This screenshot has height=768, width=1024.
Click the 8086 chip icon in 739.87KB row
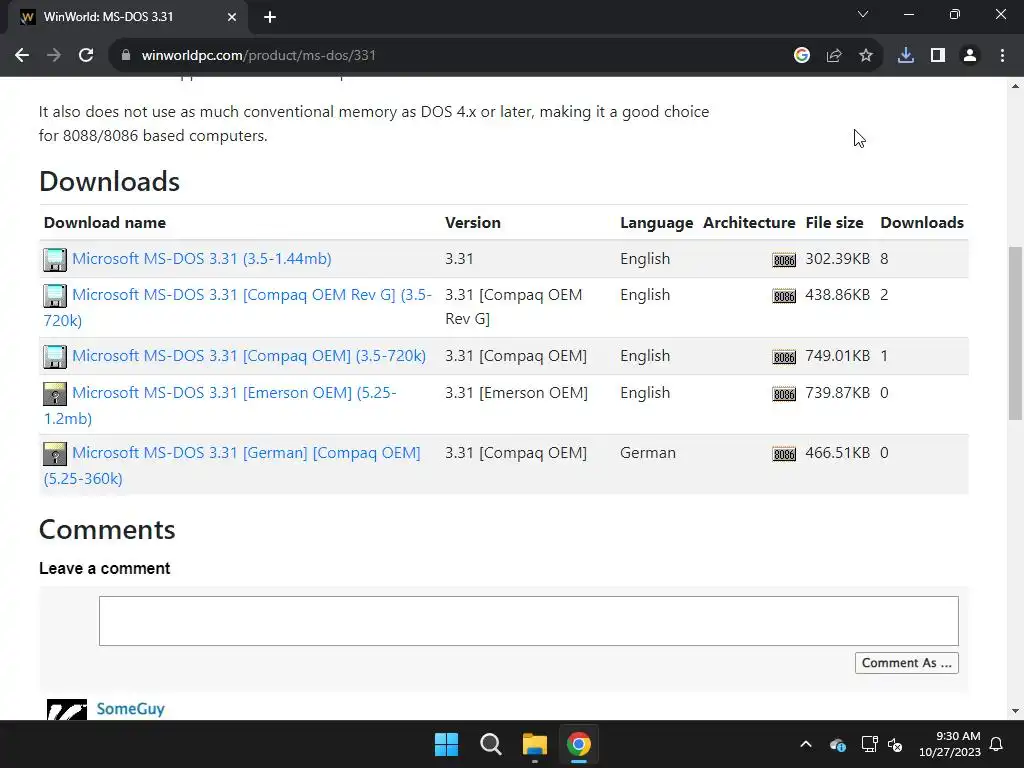pos(784,394)
